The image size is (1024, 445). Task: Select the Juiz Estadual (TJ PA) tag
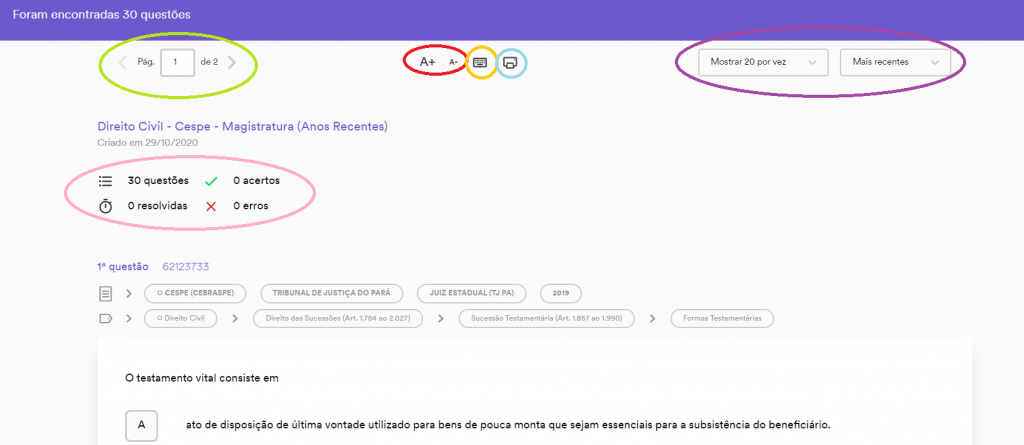click(472, 293)
